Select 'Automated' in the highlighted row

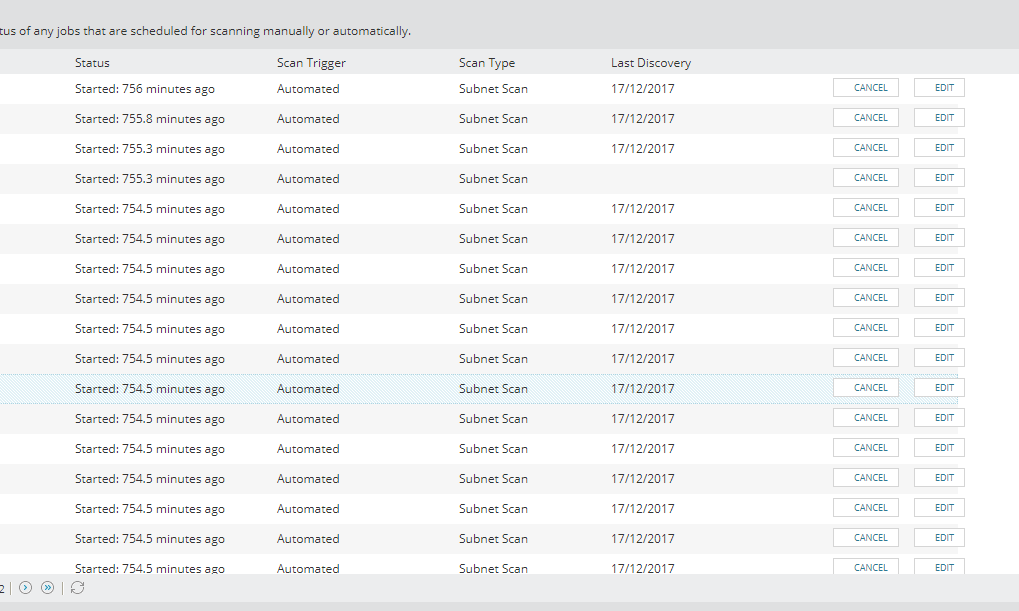[308, 389]
